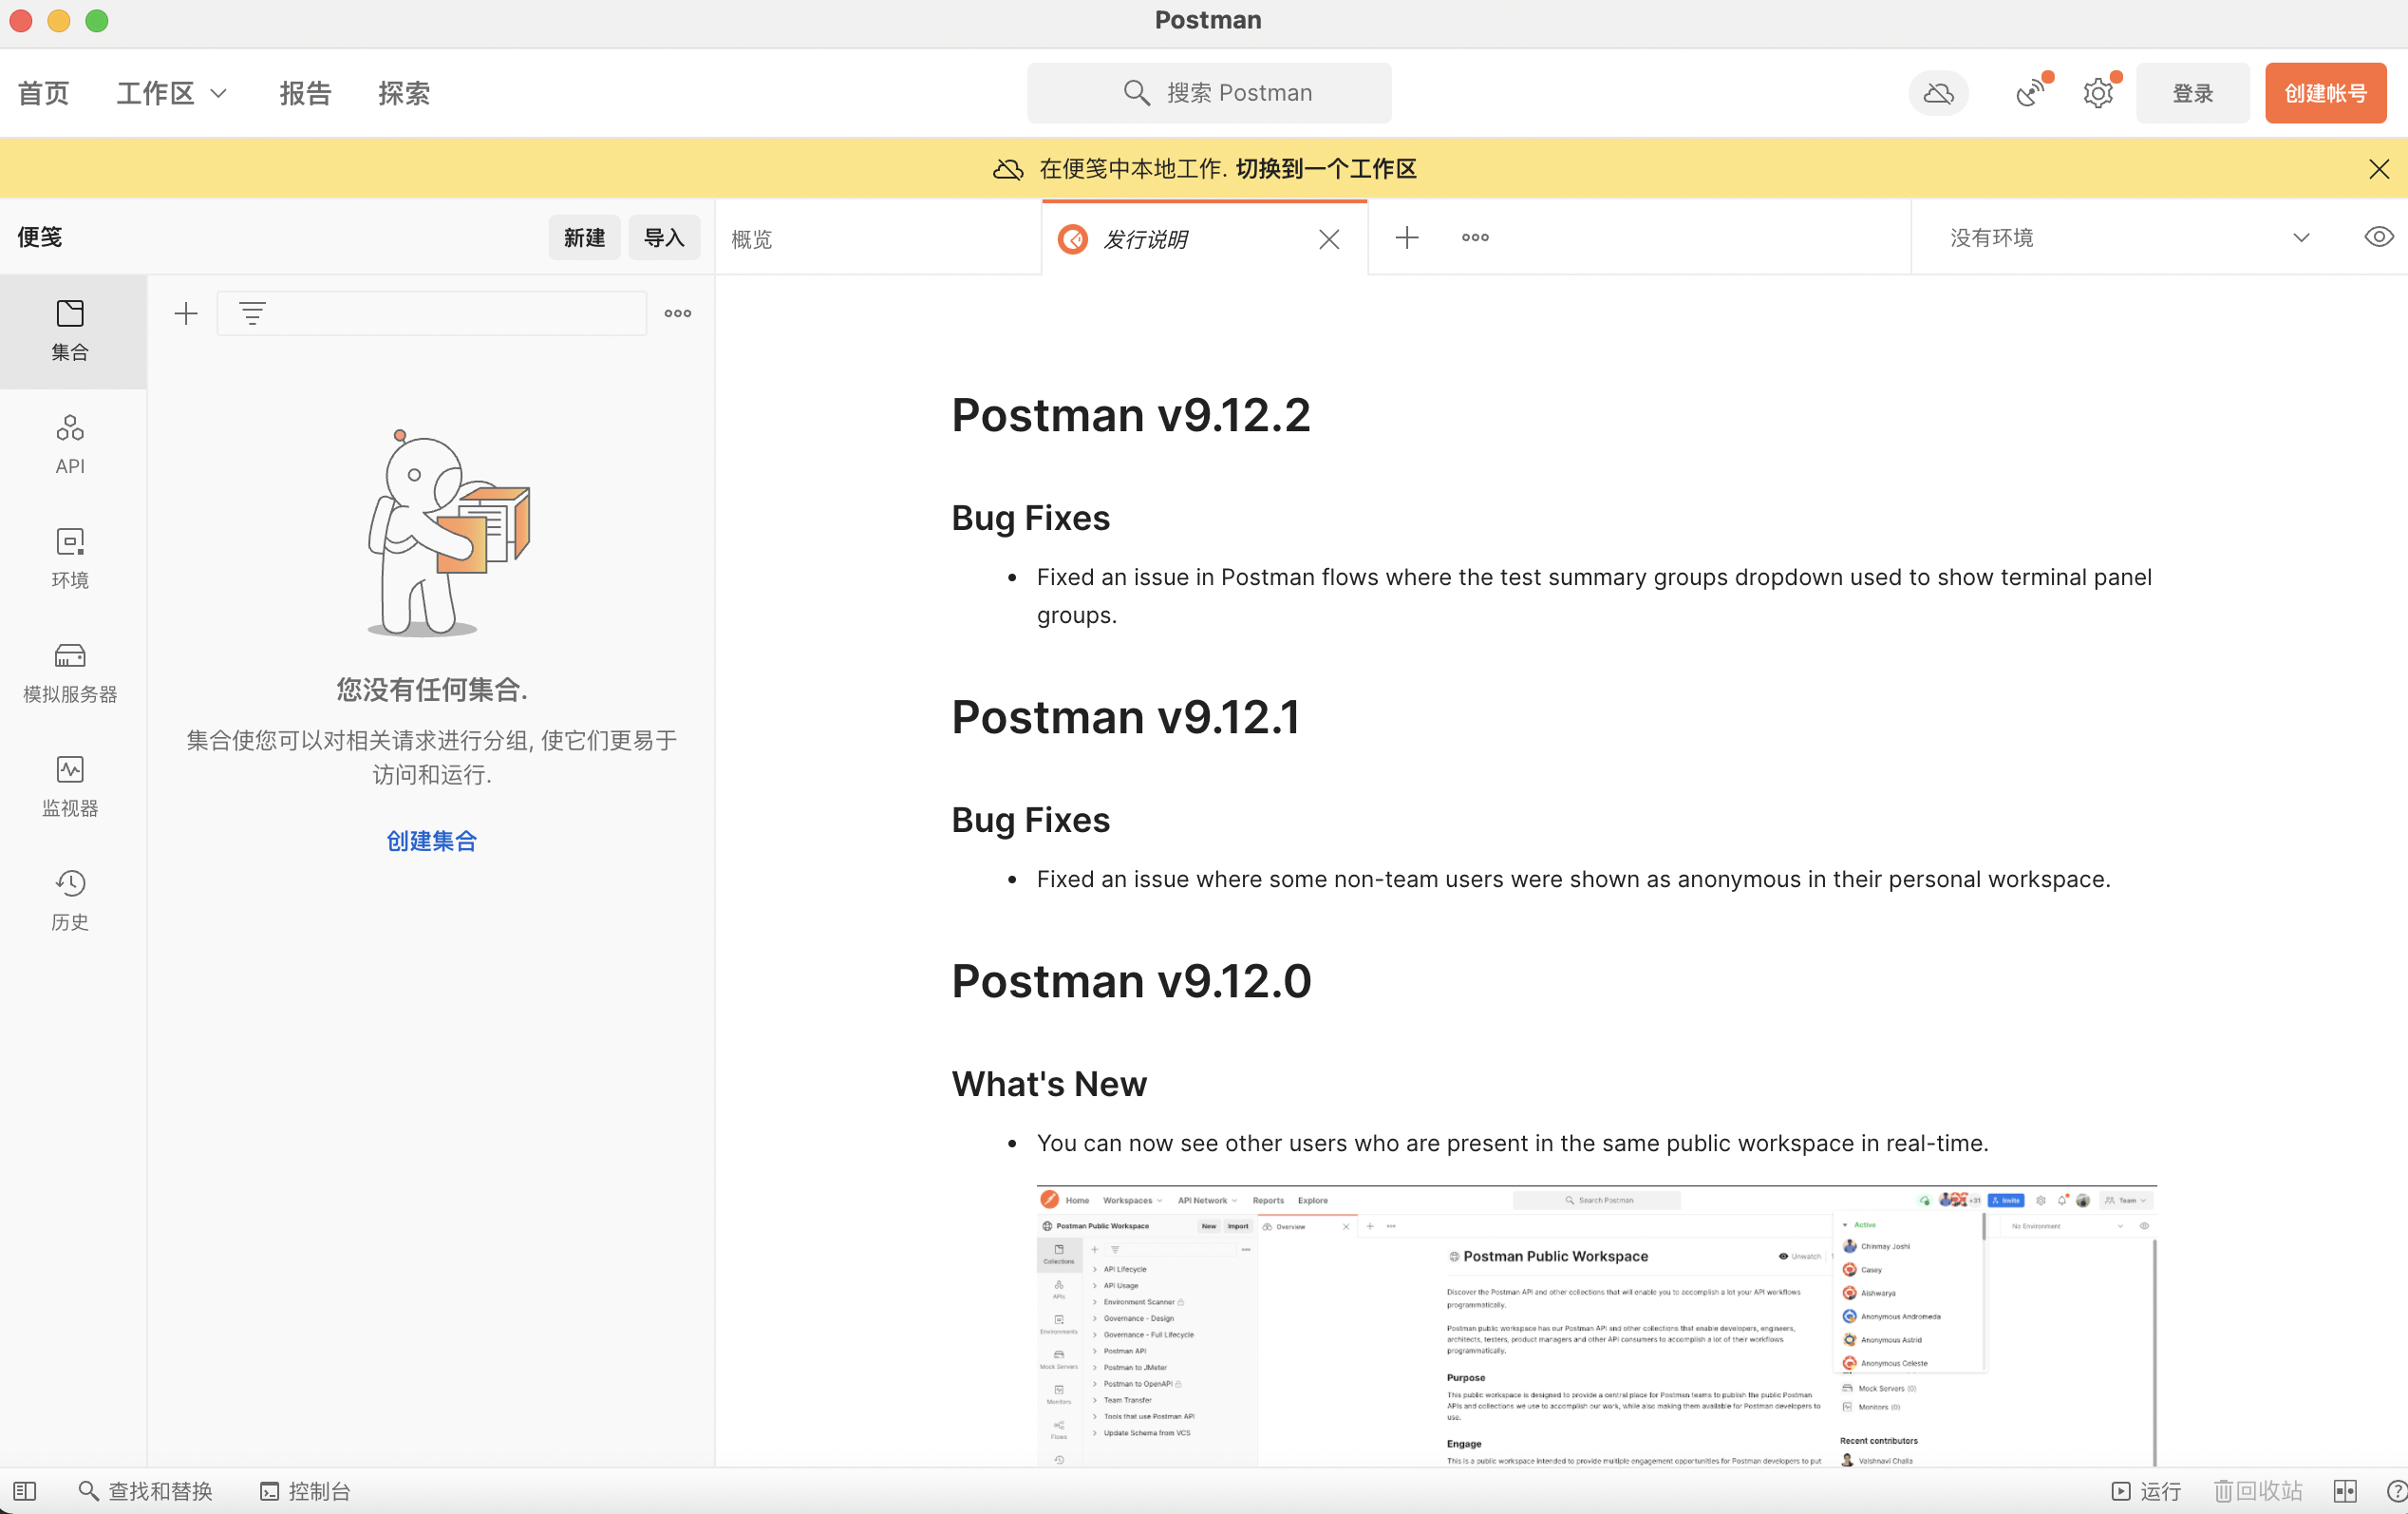Open the 运行 runner in status bar
Image resolution: width=2408 pixels, height=1514 pixels.
pos(2145,1491)
